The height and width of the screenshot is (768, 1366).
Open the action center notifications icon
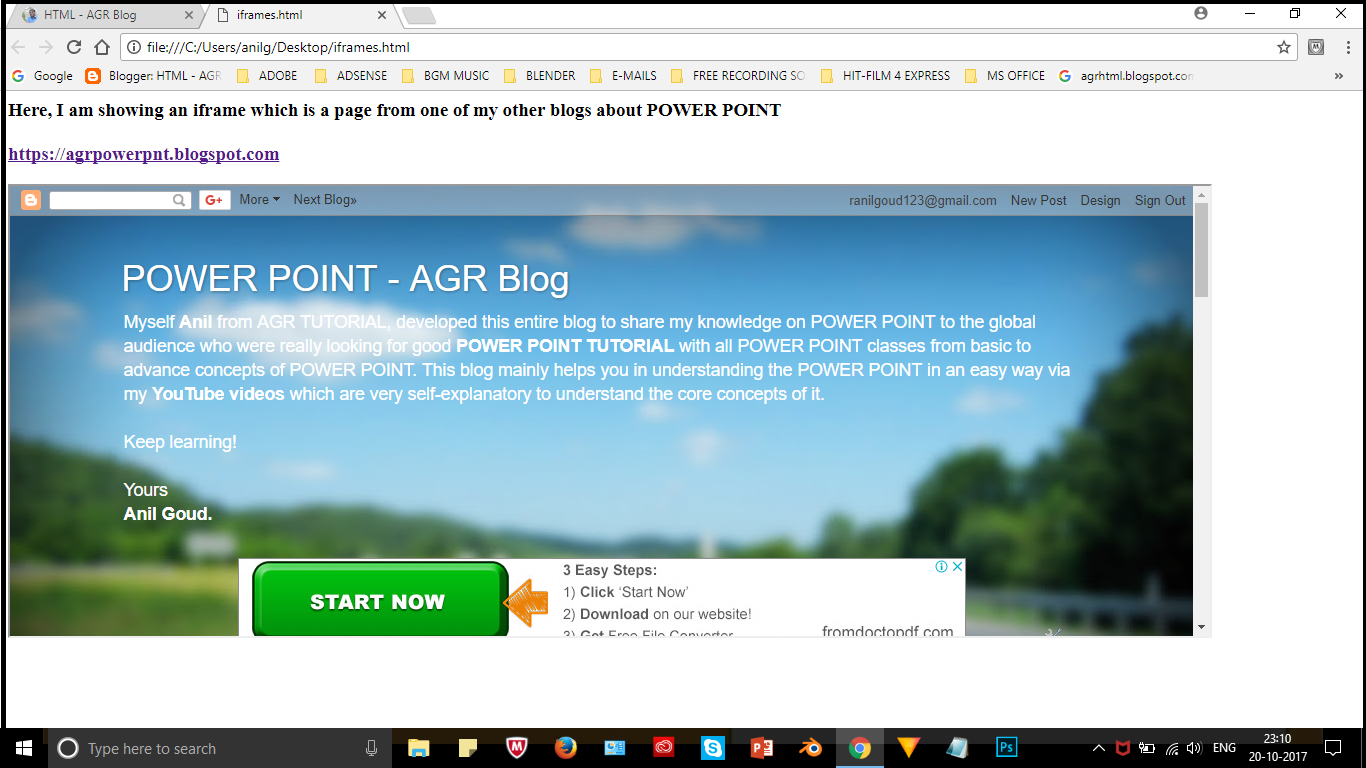tap(1332, 748)
